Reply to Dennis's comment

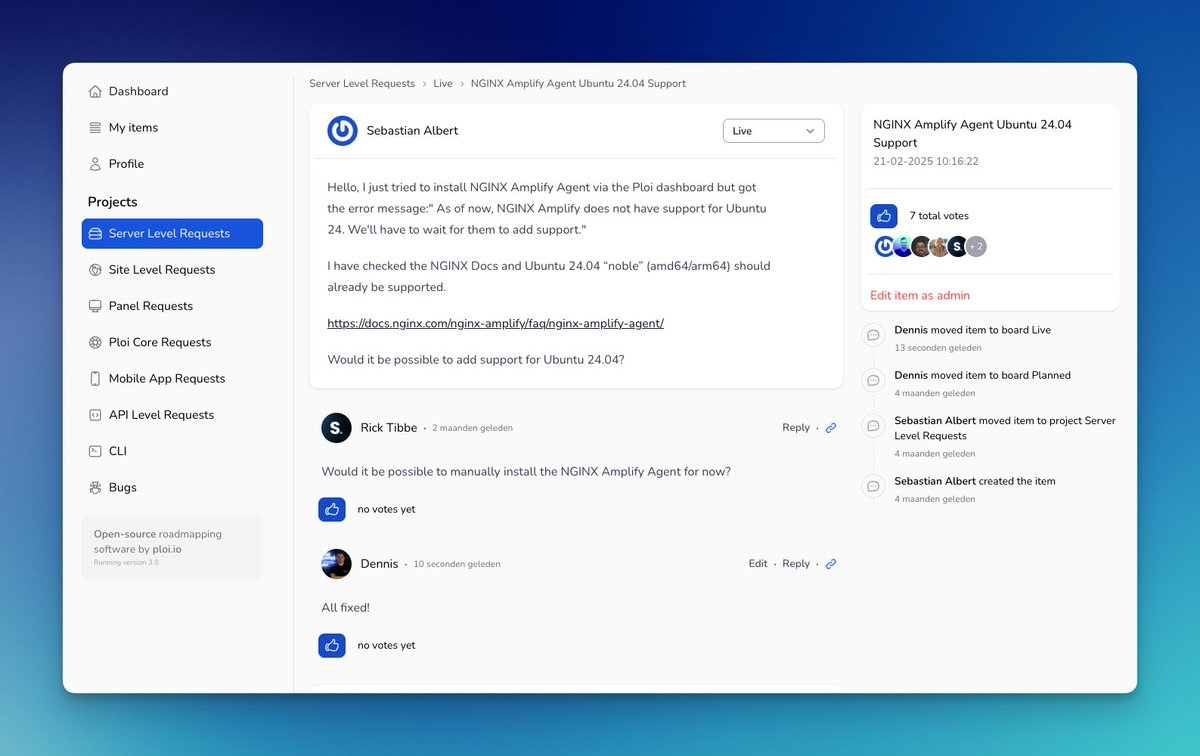click(796, 564)
